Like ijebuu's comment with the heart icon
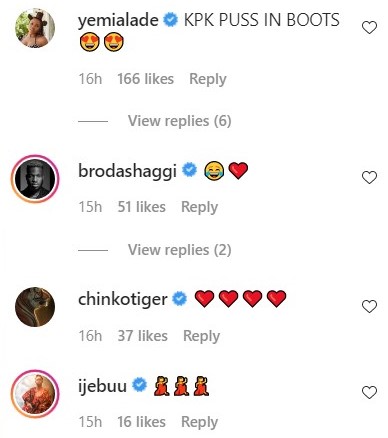Image resolution: width=388 pixels, height=438 pixels. 369,392
